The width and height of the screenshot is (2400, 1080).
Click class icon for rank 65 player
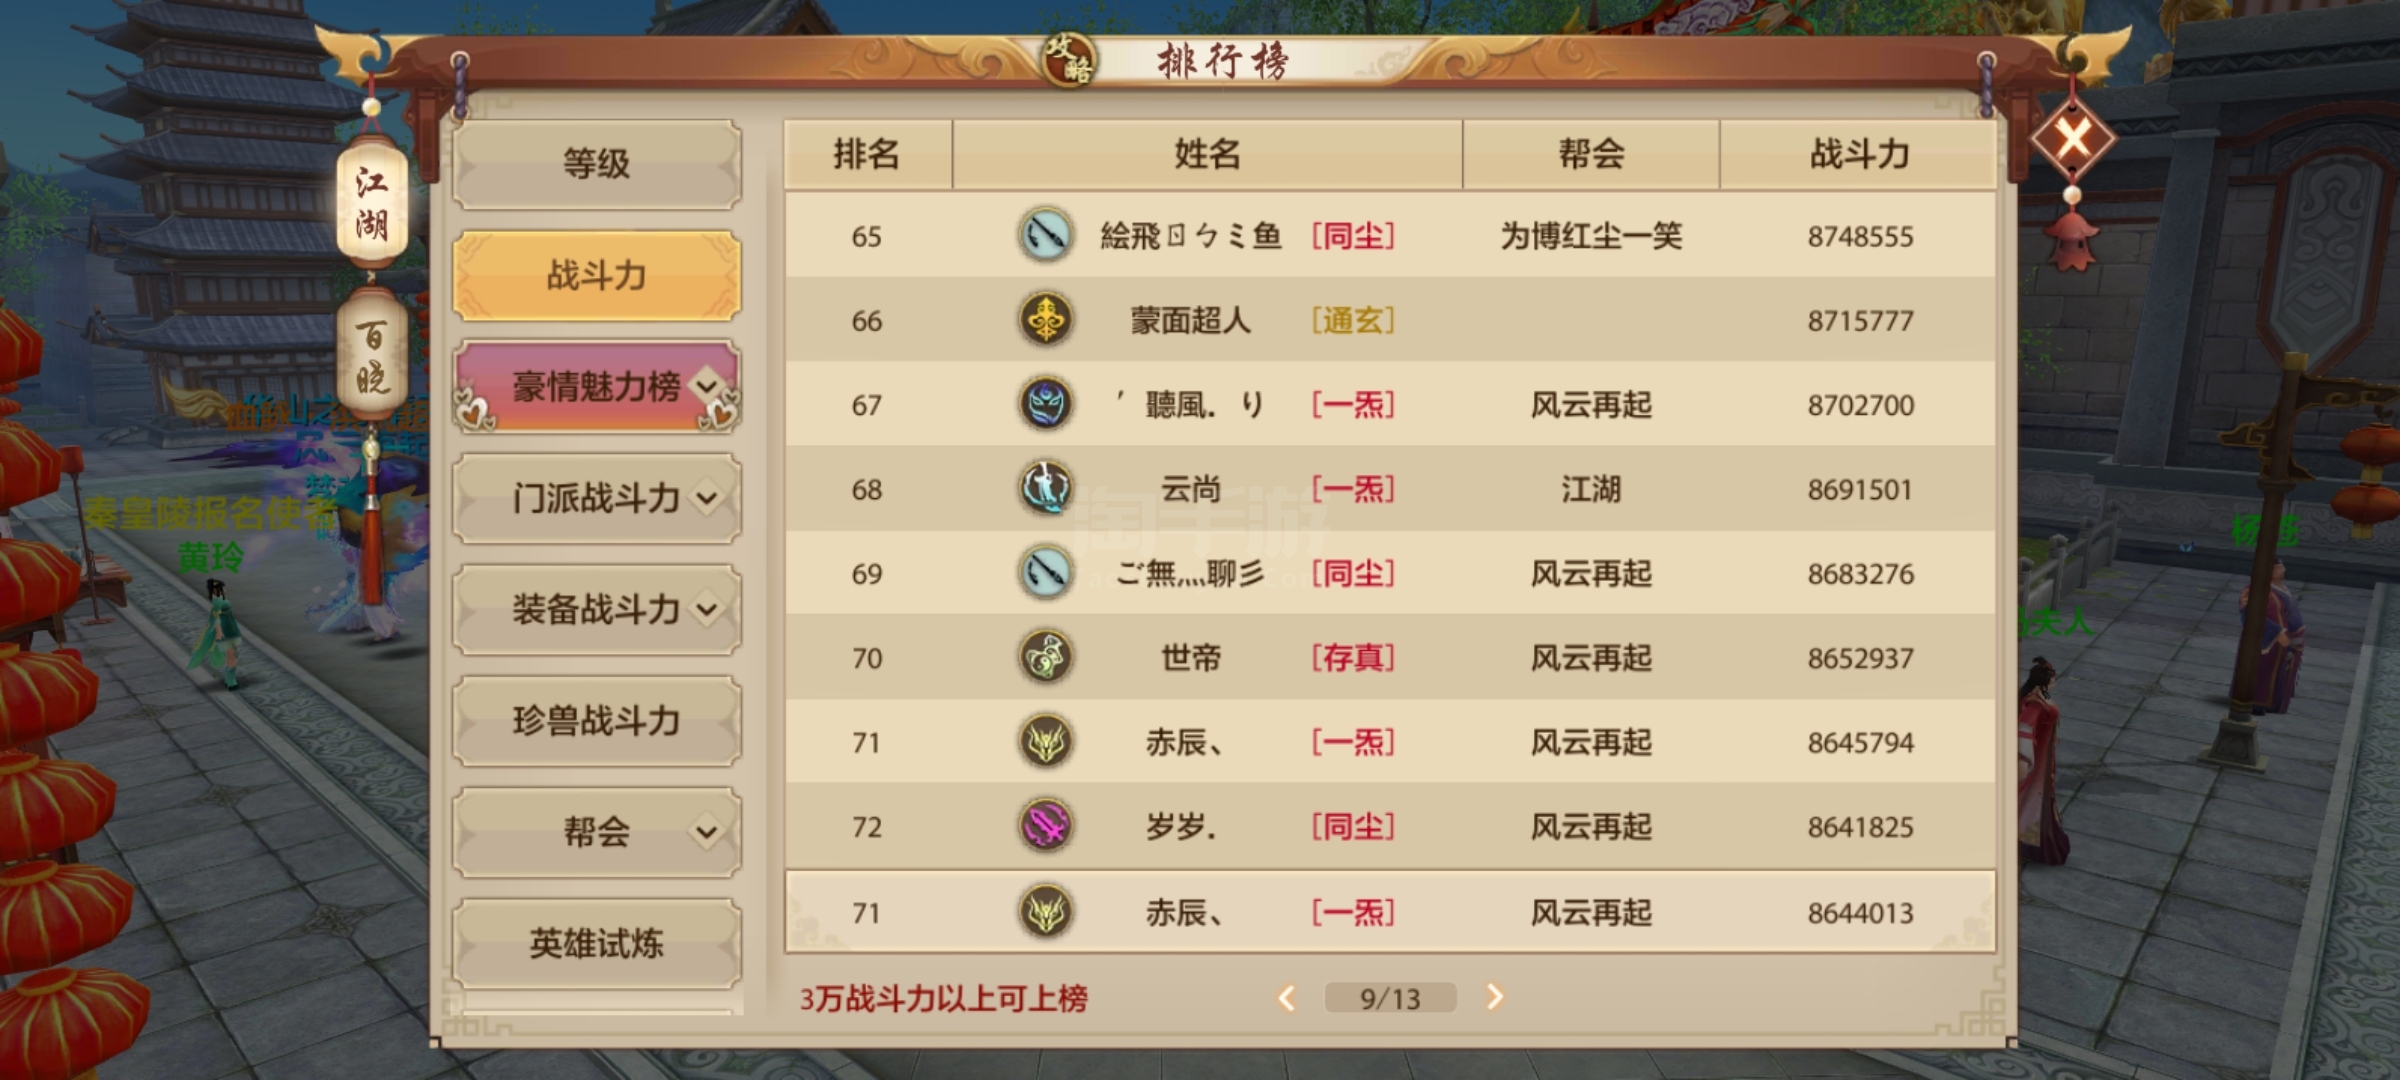[1046, 236]
